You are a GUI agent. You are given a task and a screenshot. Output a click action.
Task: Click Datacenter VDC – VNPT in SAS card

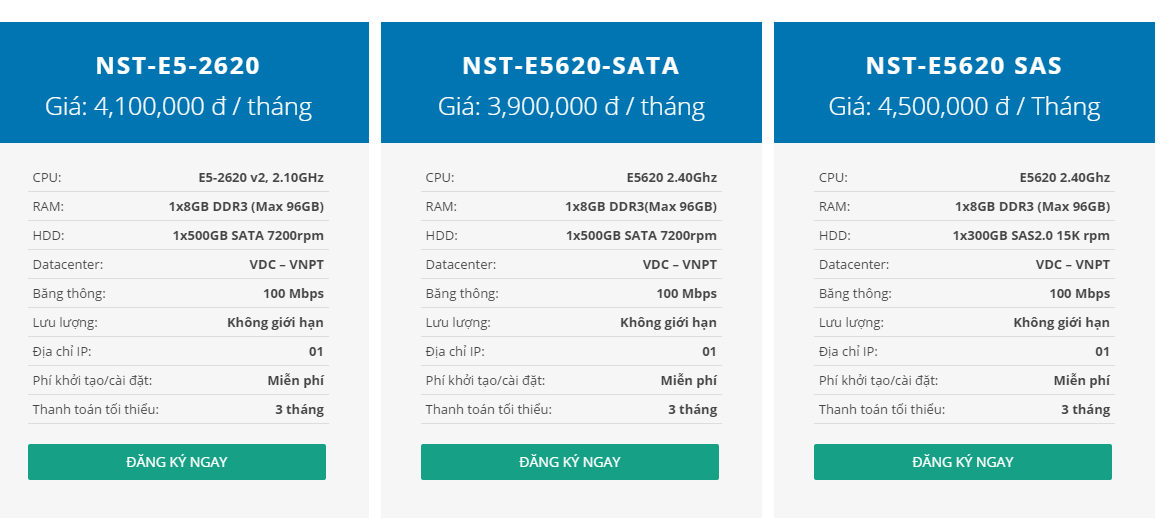click(1073, 264)
